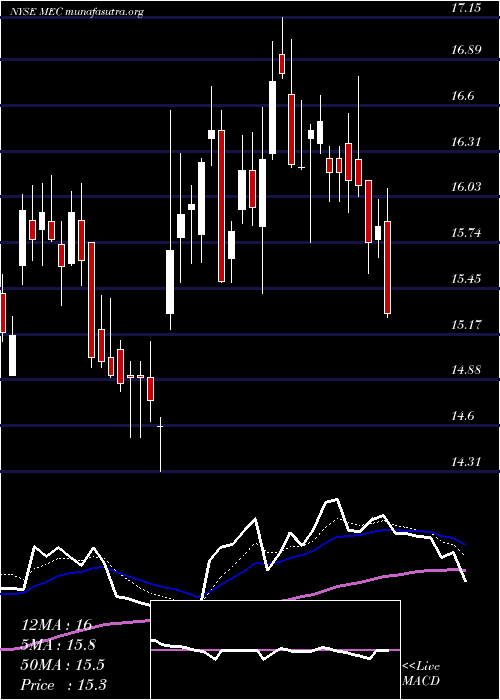The height and width of the screenshot is (700, 500).
Task: Click inside the Live MACD inset panel
Action: 275,650
